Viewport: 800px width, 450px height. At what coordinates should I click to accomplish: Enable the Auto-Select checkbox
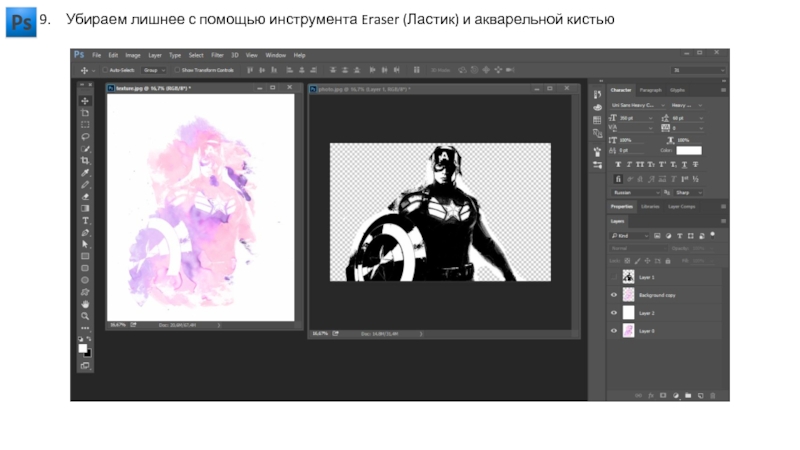click(x=106, y=70)
